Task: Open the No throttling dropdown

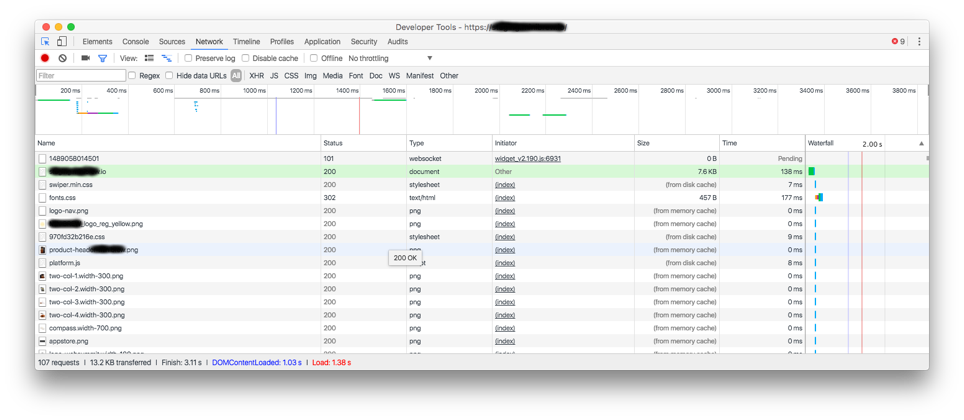Action: point(390,58)
